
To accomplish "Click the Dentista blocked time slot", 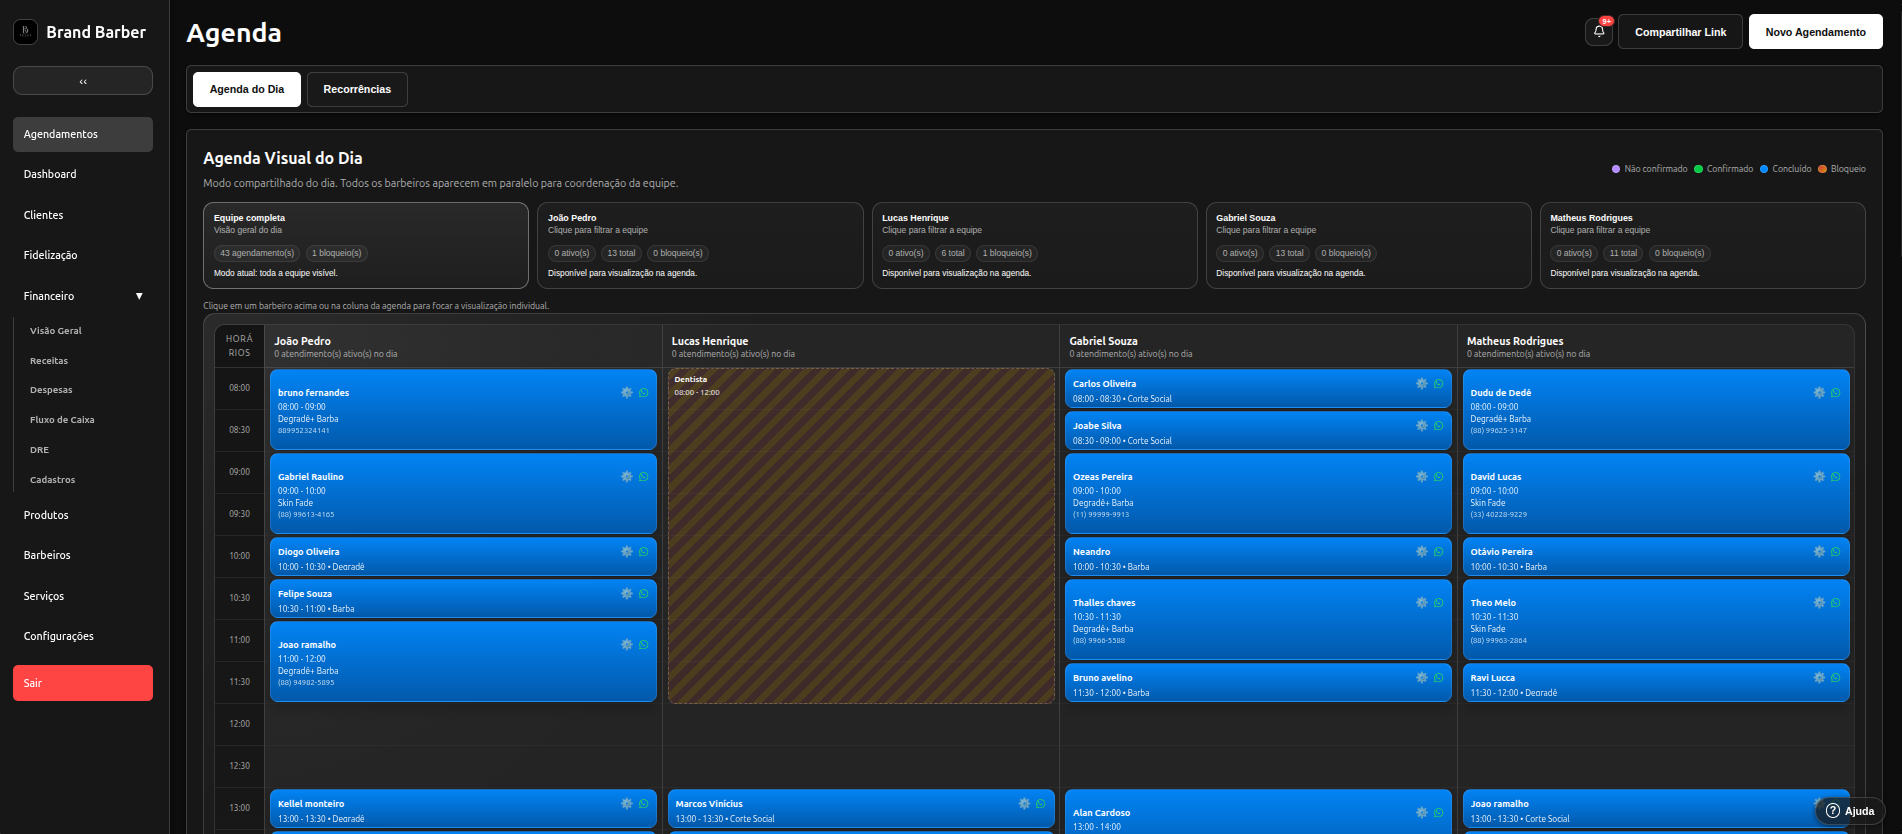I will (x=861, y=536).
